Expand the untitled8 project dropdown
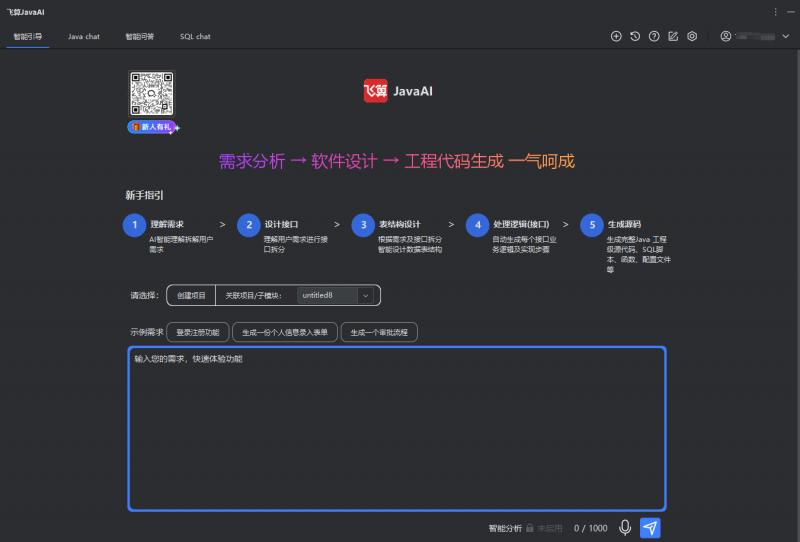 [366, 295]
